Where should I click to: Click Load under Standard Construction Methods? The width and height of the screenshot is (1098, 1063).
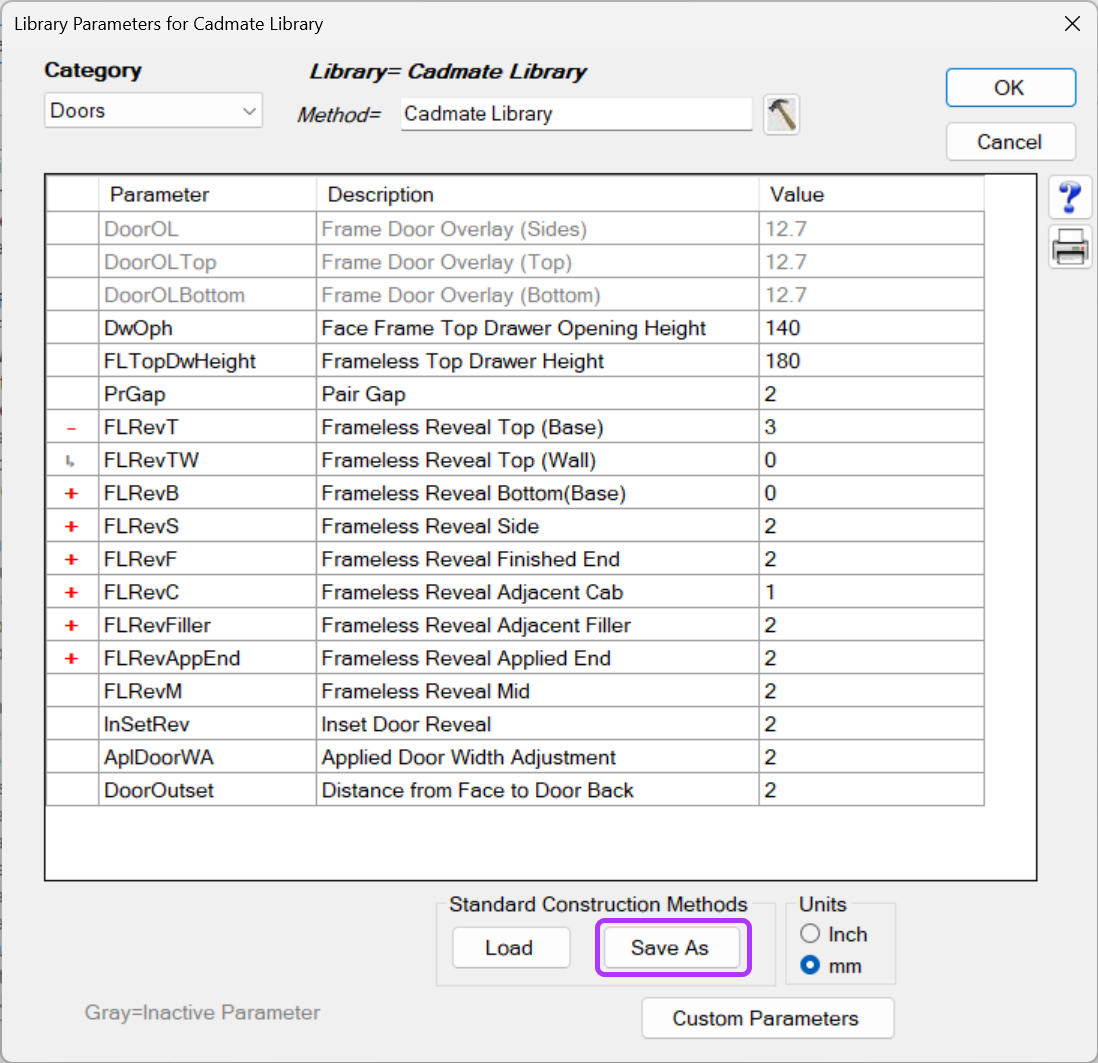511,948
